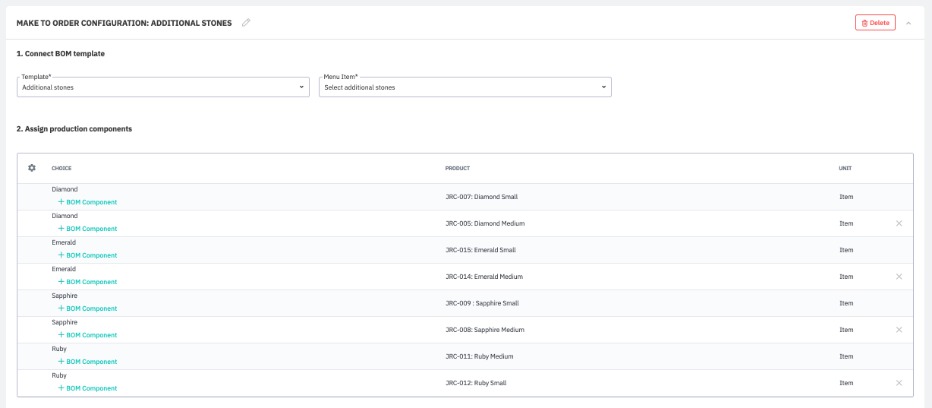Screen dimensions: 932x408
Task: Add BOM Component to Ruby Medium row
Action: pyautogui.click(x=87, y=361)
